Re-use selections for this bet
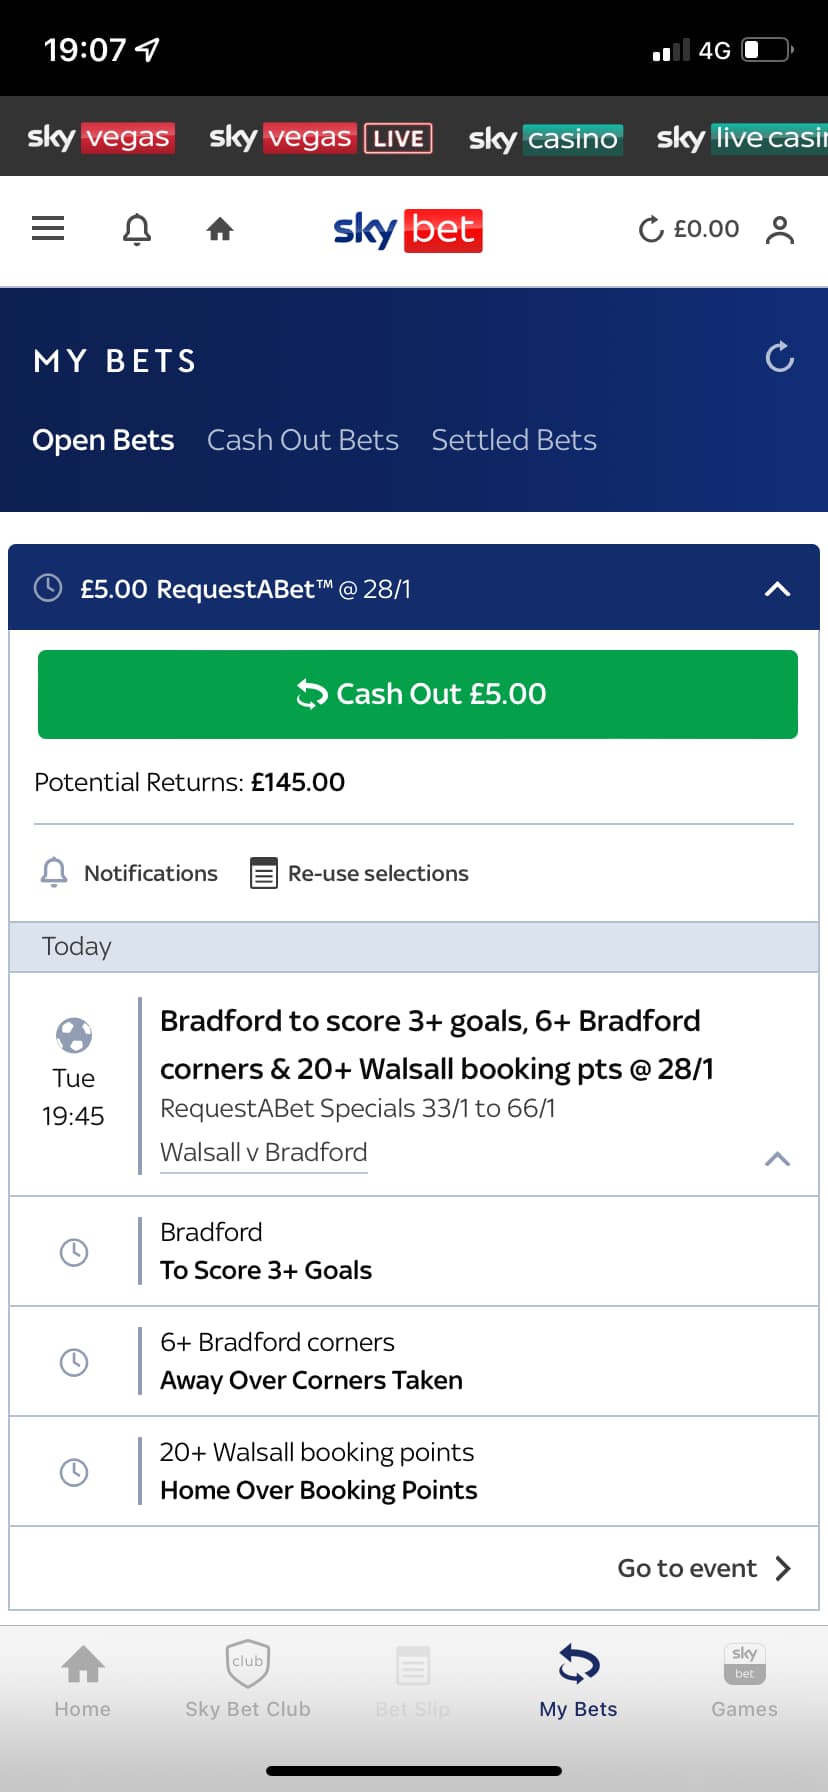The height and width of the screenshot is (1792, 828). click(359, 873)
